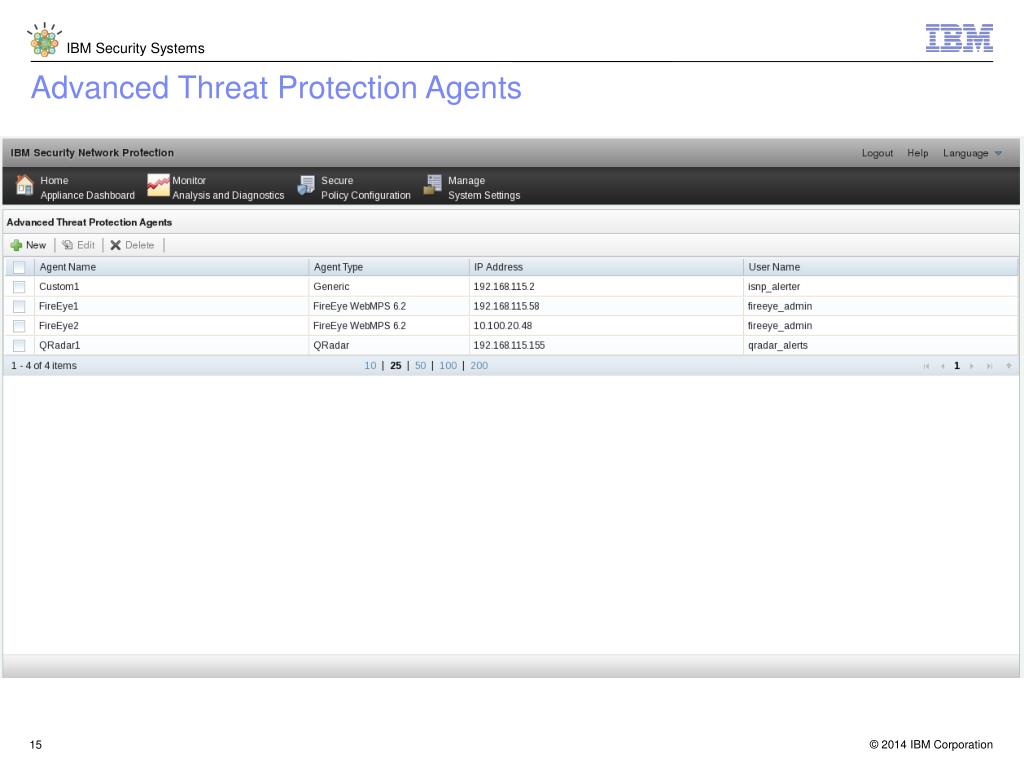The height and width of the screenshot is (768, 1024).
Task: Toggle the select-all header checkbox
Action: click(20, 267)
